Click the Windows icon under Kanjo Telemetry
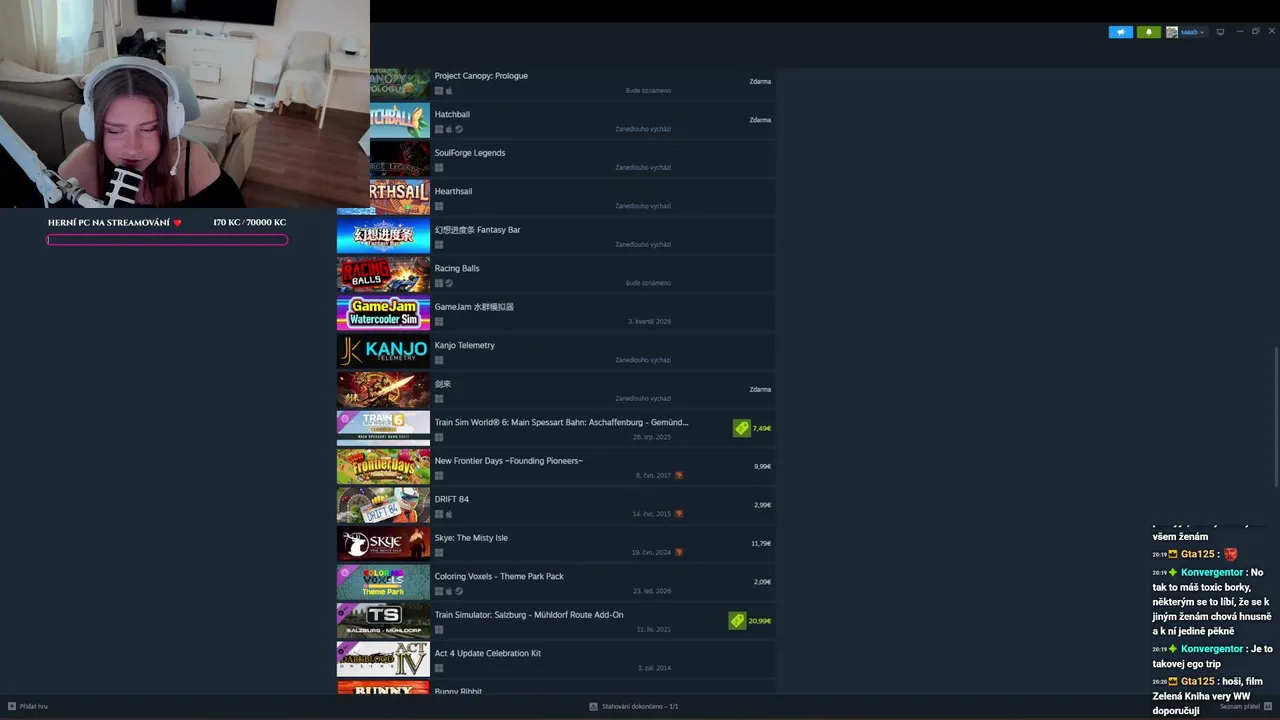Image resolution: width=1280 pixels, height=720 pixels. tap(438, 360)
